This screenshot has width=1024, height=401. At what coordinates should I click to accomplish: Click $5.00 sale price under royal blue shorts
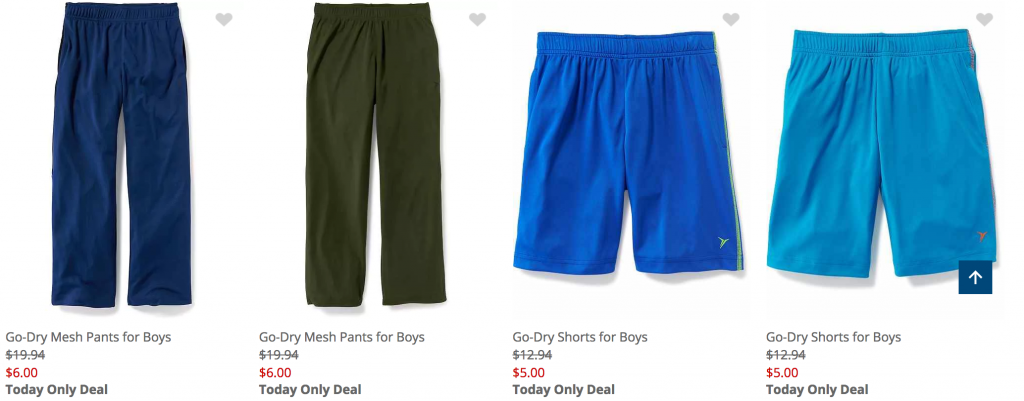click(529, 373)
